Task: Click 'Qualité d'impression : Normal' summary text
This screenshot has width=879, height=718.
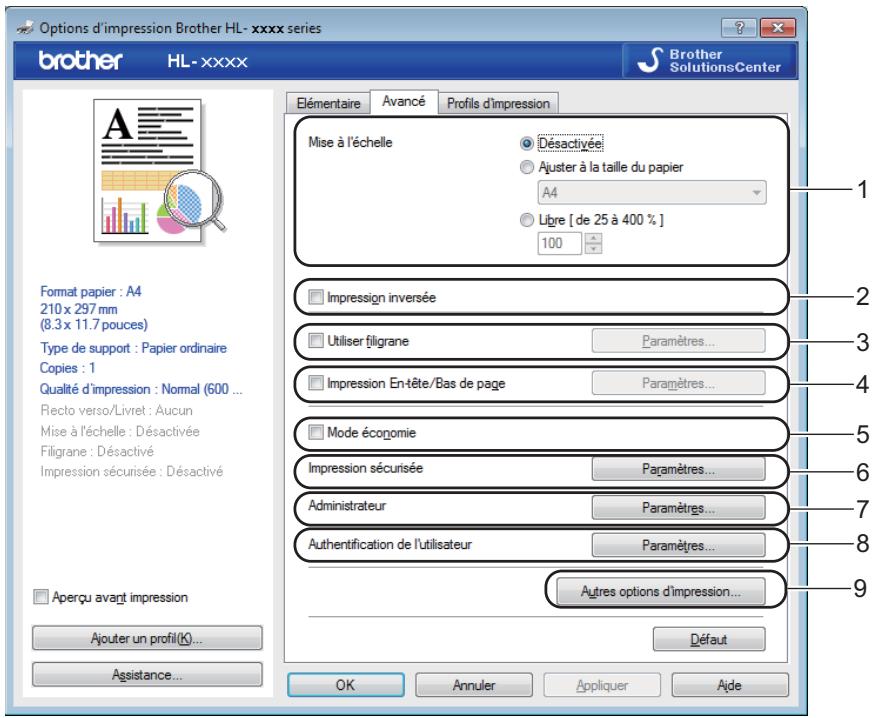Action: coord(141,389)
